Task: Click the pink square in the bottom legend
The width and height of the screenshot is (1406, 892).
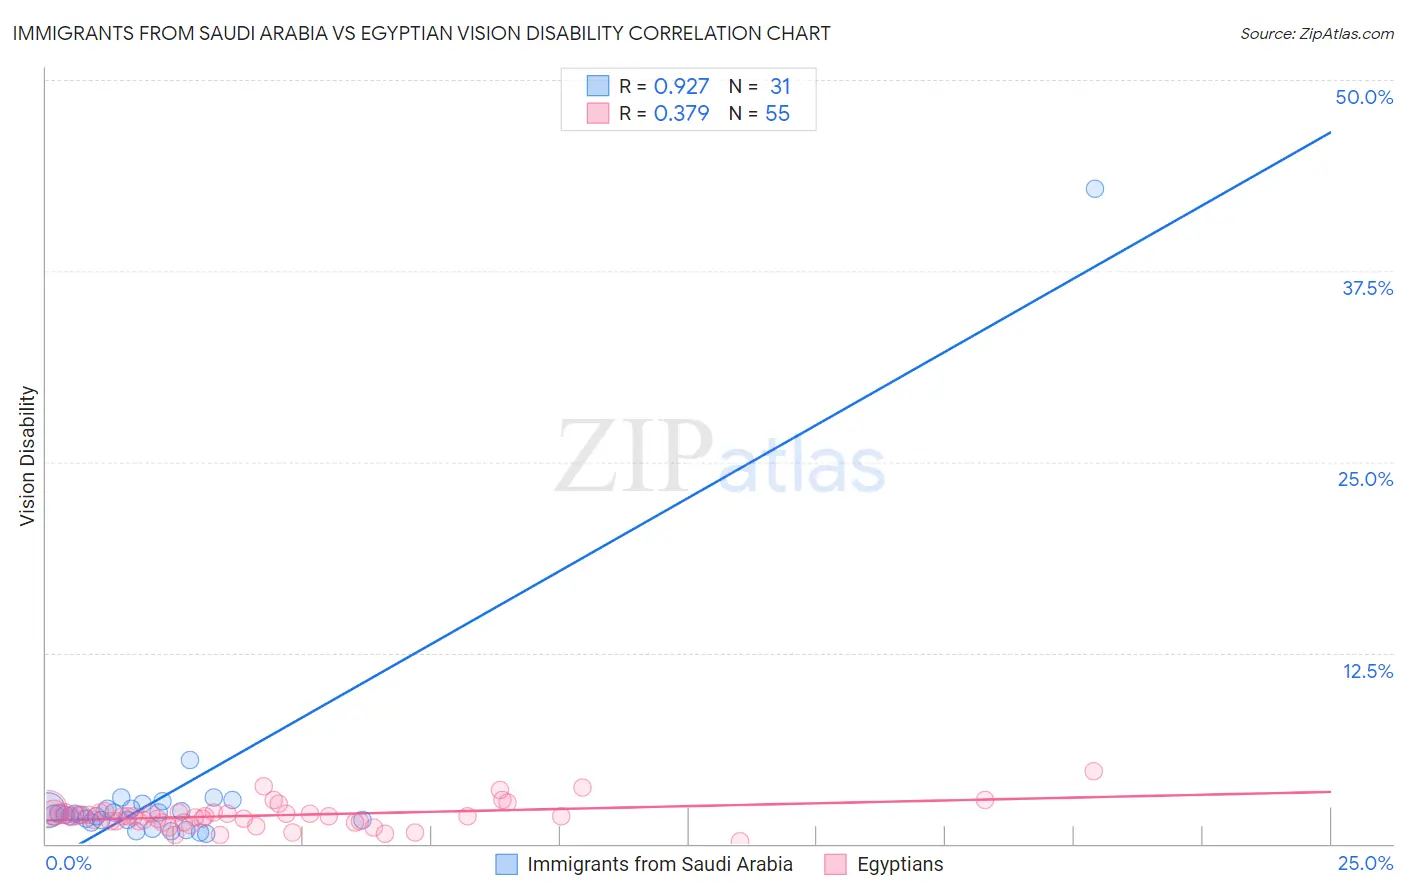Action: point(836,864)
